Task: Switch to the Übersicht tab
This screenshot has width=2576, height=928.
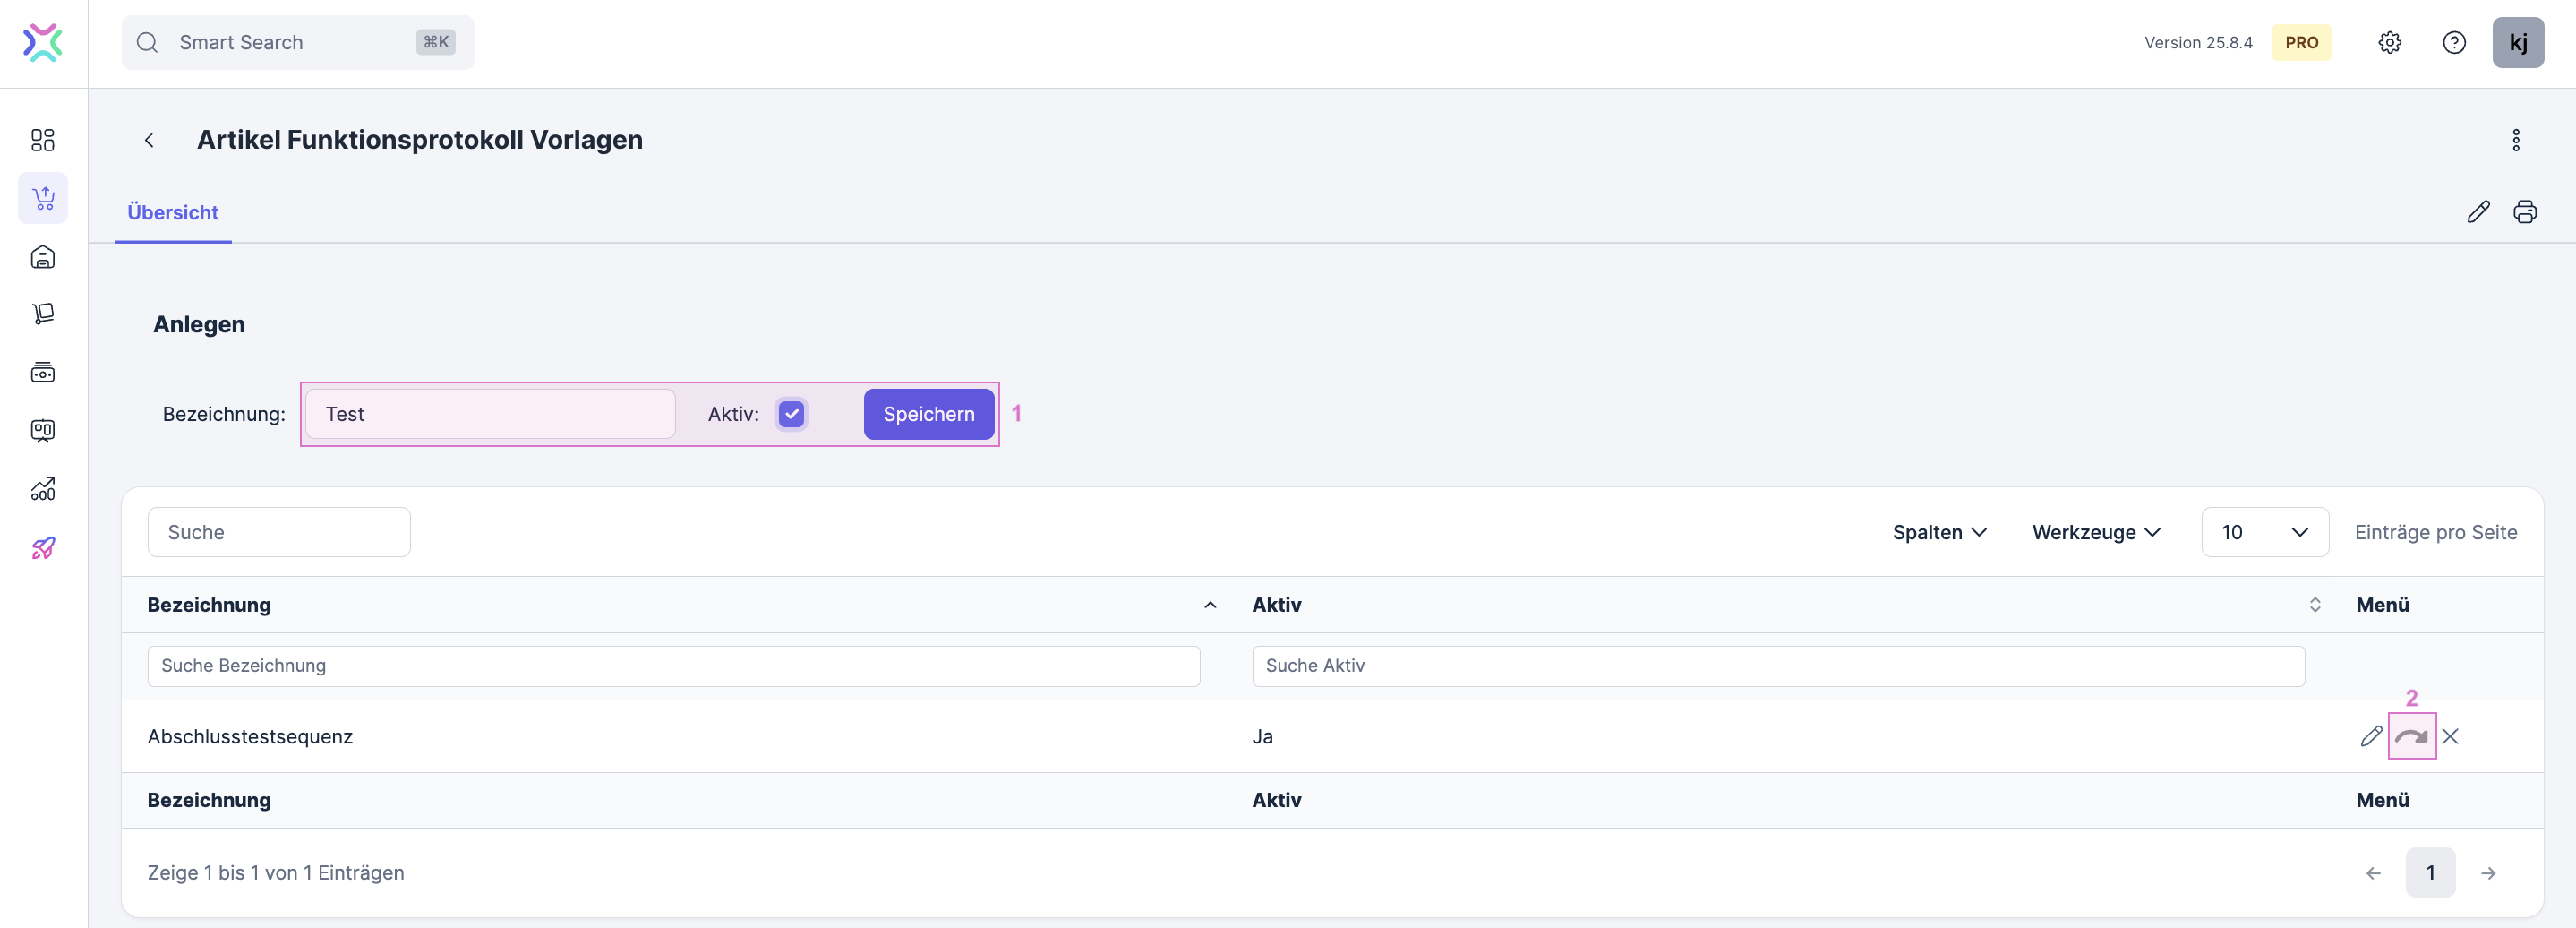Action: (172, 212)
